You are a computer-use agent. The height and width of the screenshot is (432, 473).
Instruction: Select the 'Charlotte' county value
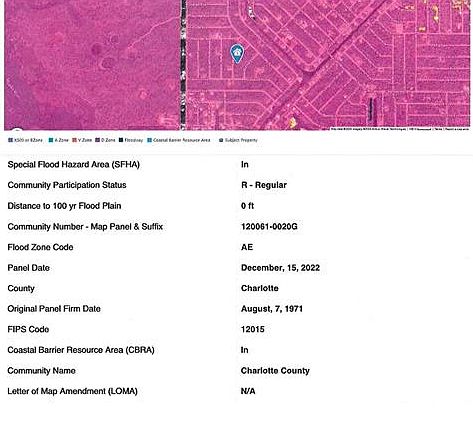click(x=260, y=288)
